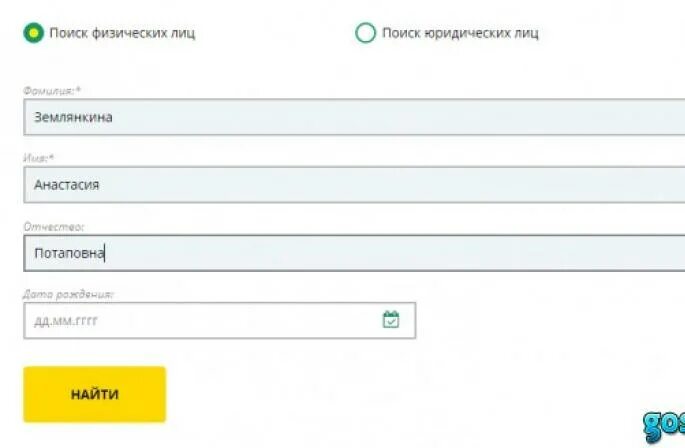Click the дд.мм.гггг placeholder text
The height and width of the screenshot is (448, 685).
[66, 321]
